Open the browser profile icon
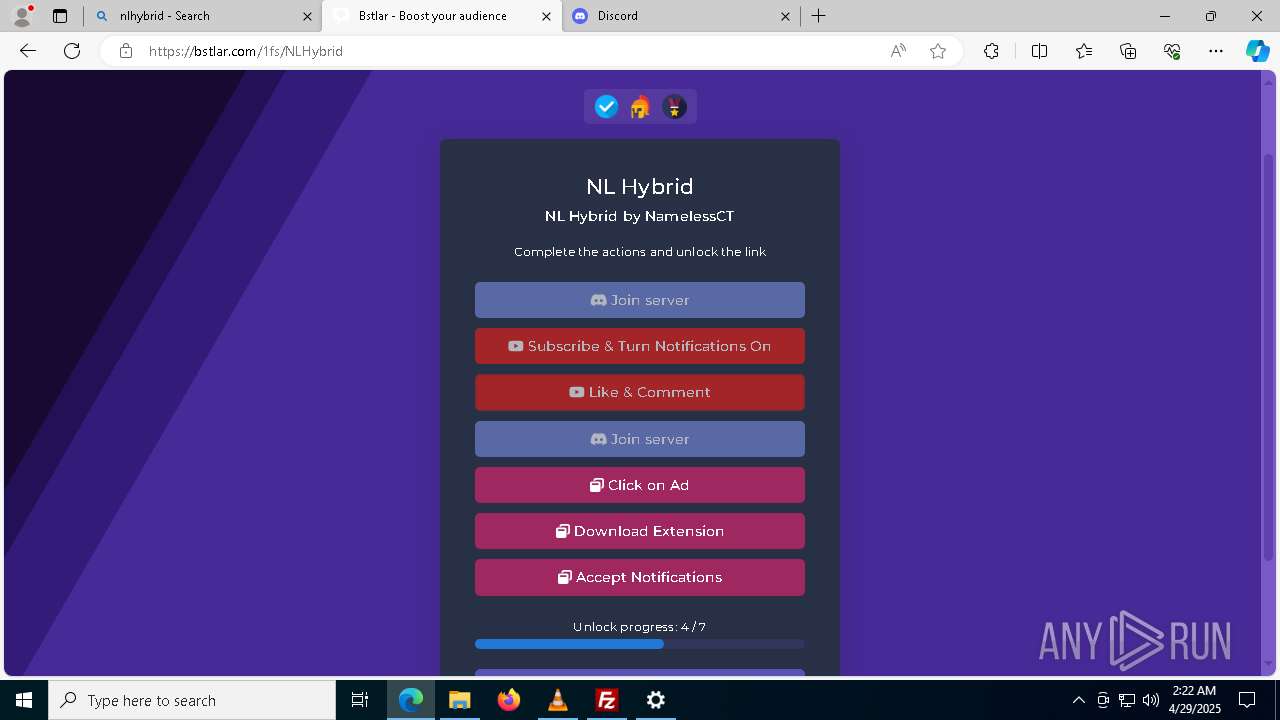1280x720 pixels. click(x=21, y=16)
